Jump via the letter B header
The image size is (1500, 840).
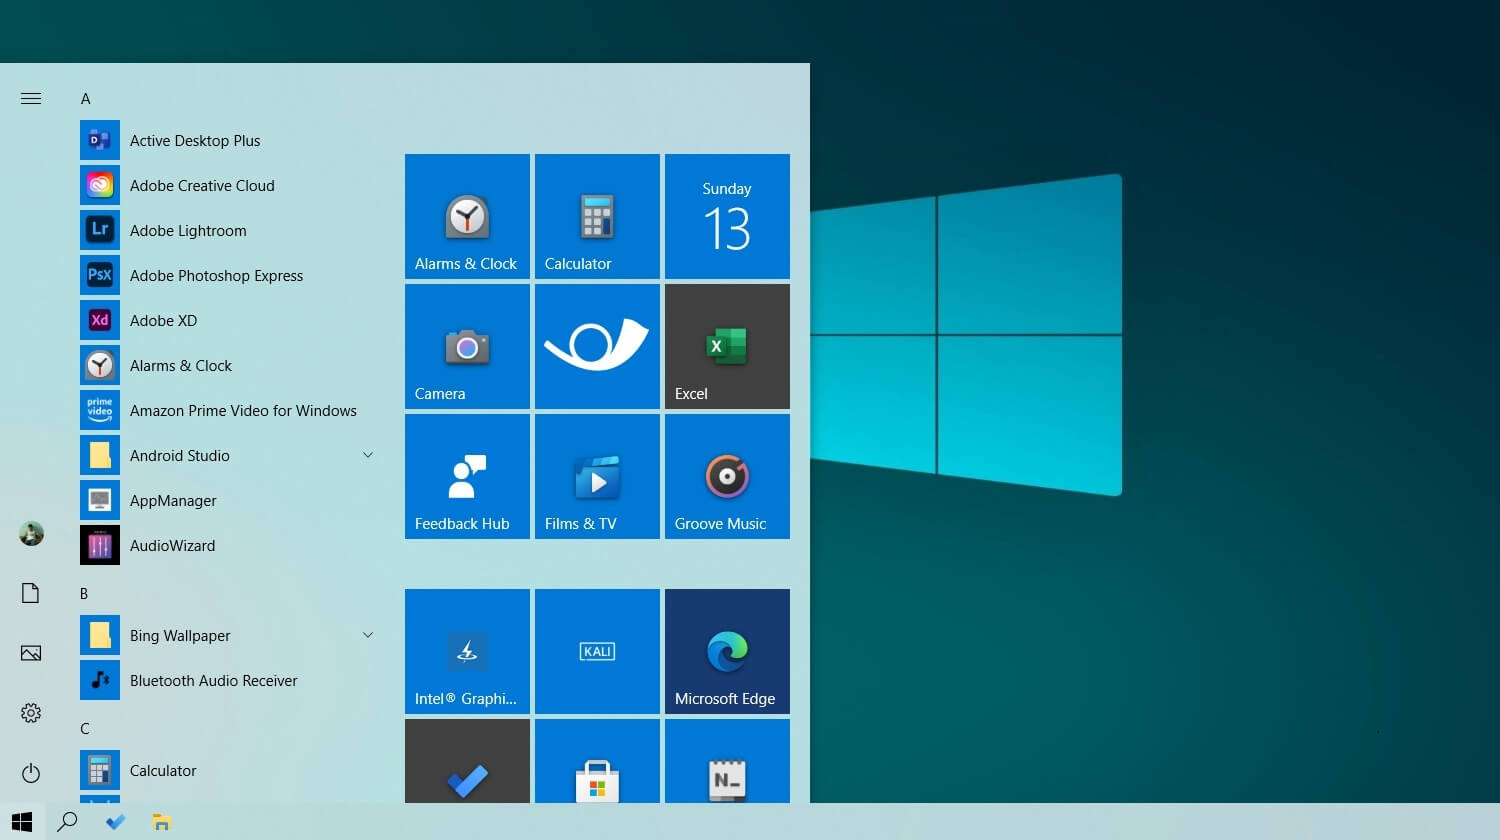click(85, 594)
